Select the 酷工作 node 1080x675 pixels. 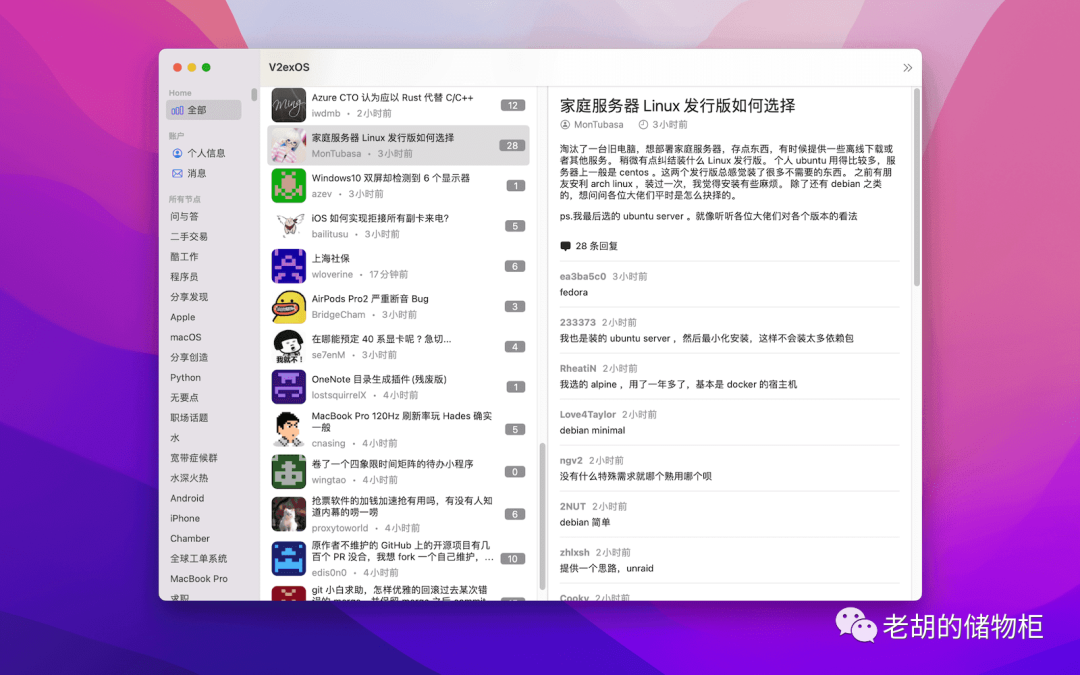[184, 256]
